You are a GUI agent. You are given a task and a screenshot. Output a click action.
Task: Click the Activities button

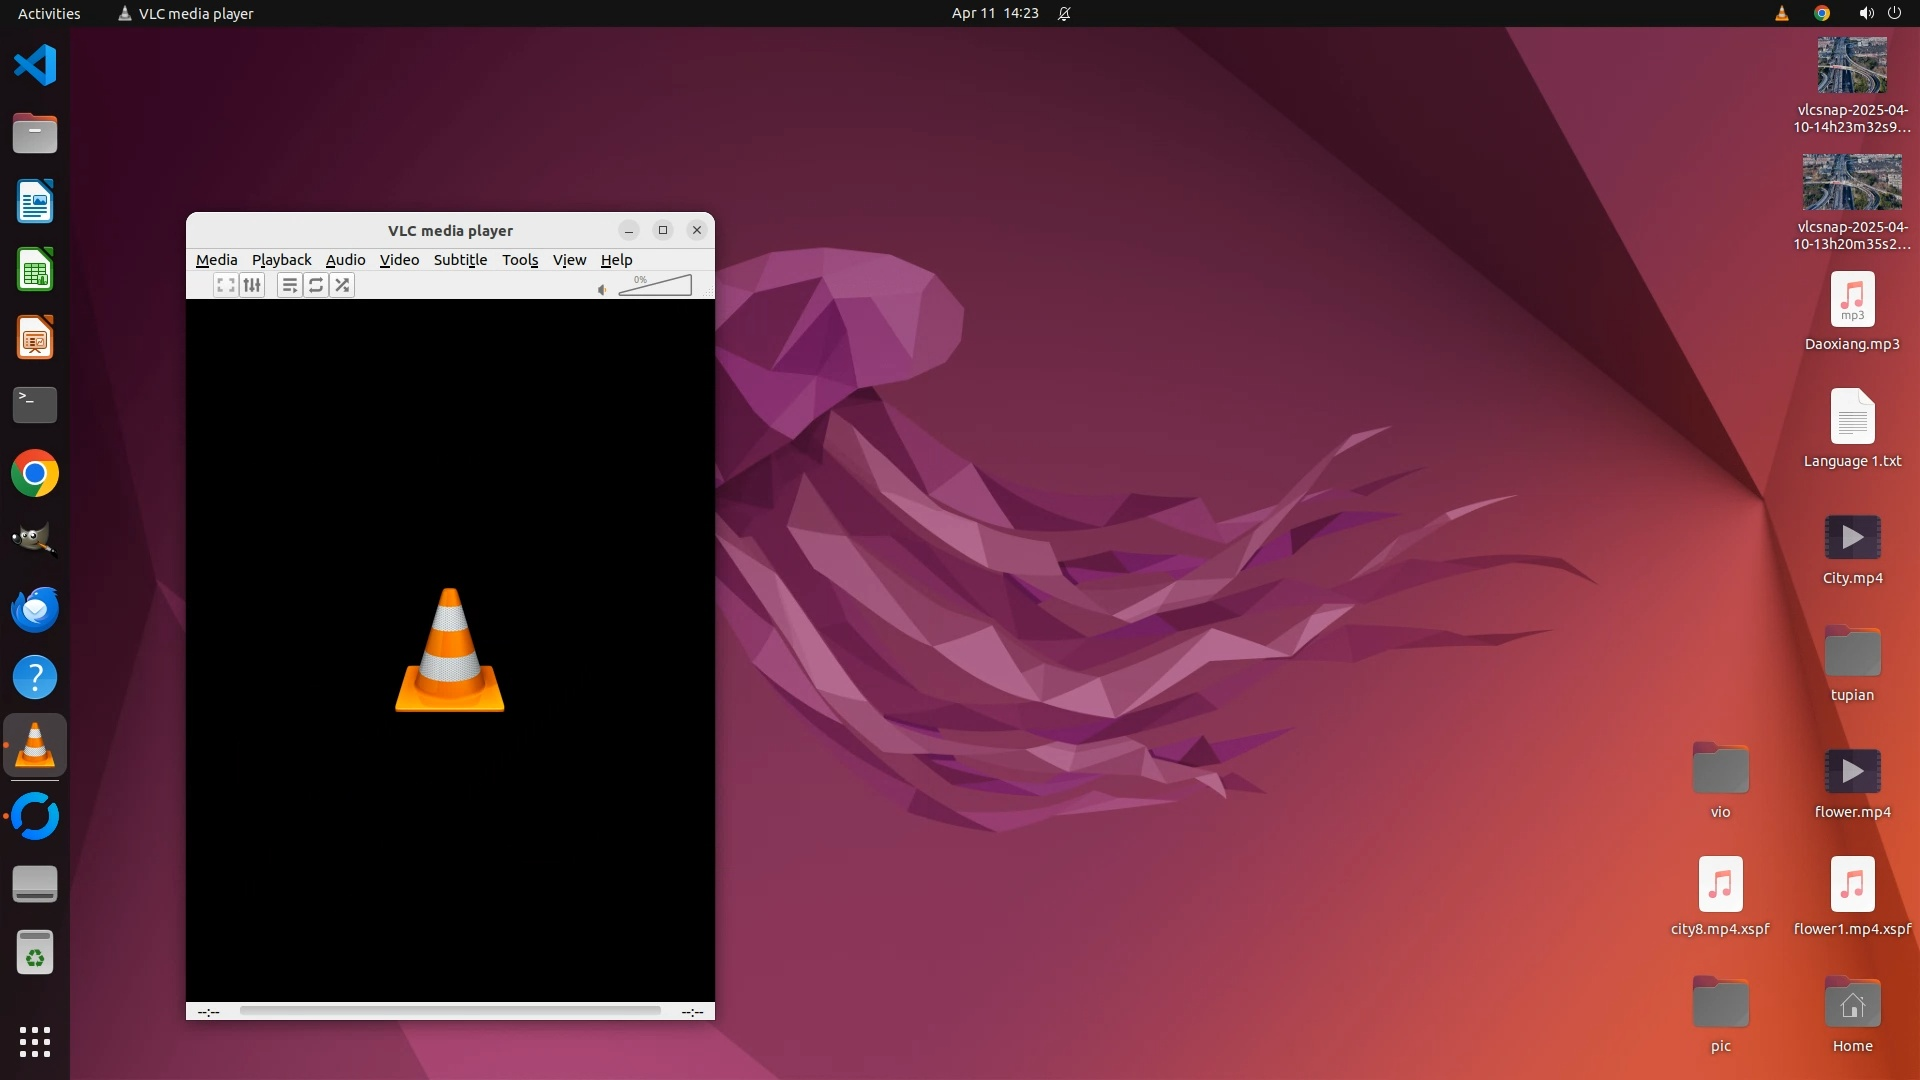(49, 13)
